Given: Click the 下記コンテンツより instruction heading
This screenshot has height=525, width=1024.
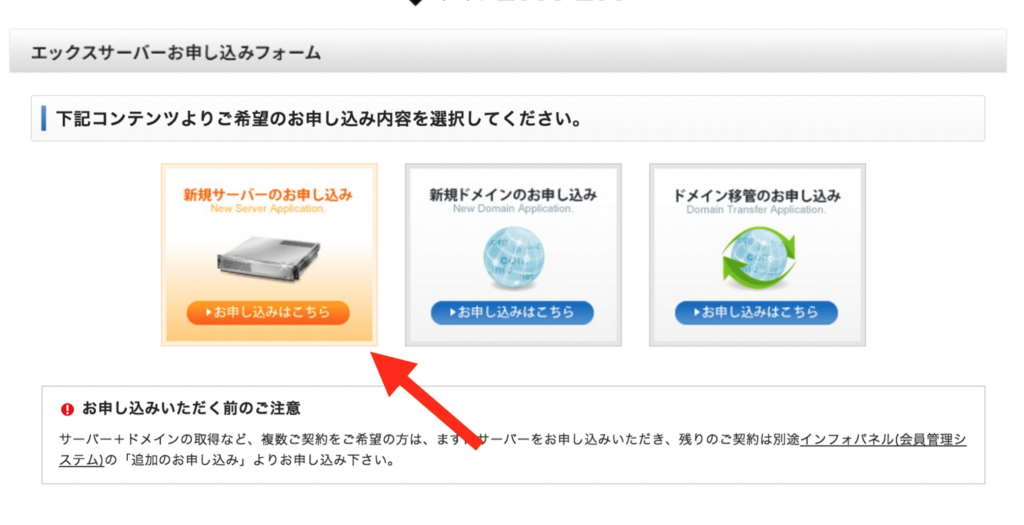Looking at the screenshot, I should (x=319, y=119).
